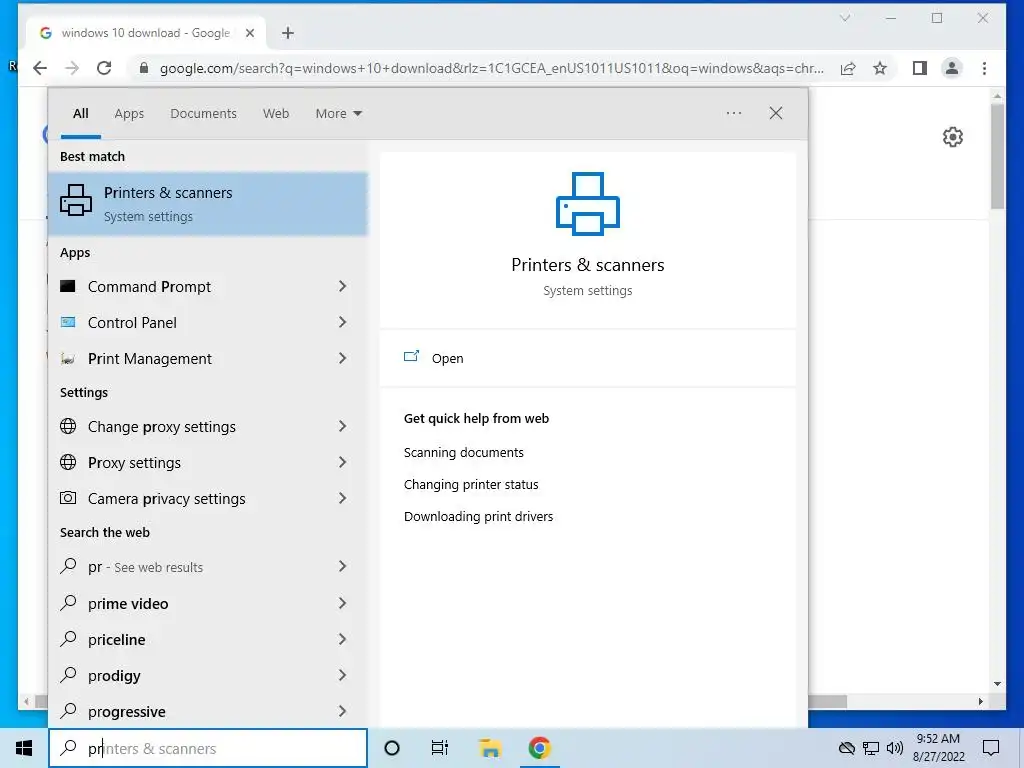Click the taskbar search input field
The width and height of the screenshot is (1024, 768).
click(x=208, y=748)
